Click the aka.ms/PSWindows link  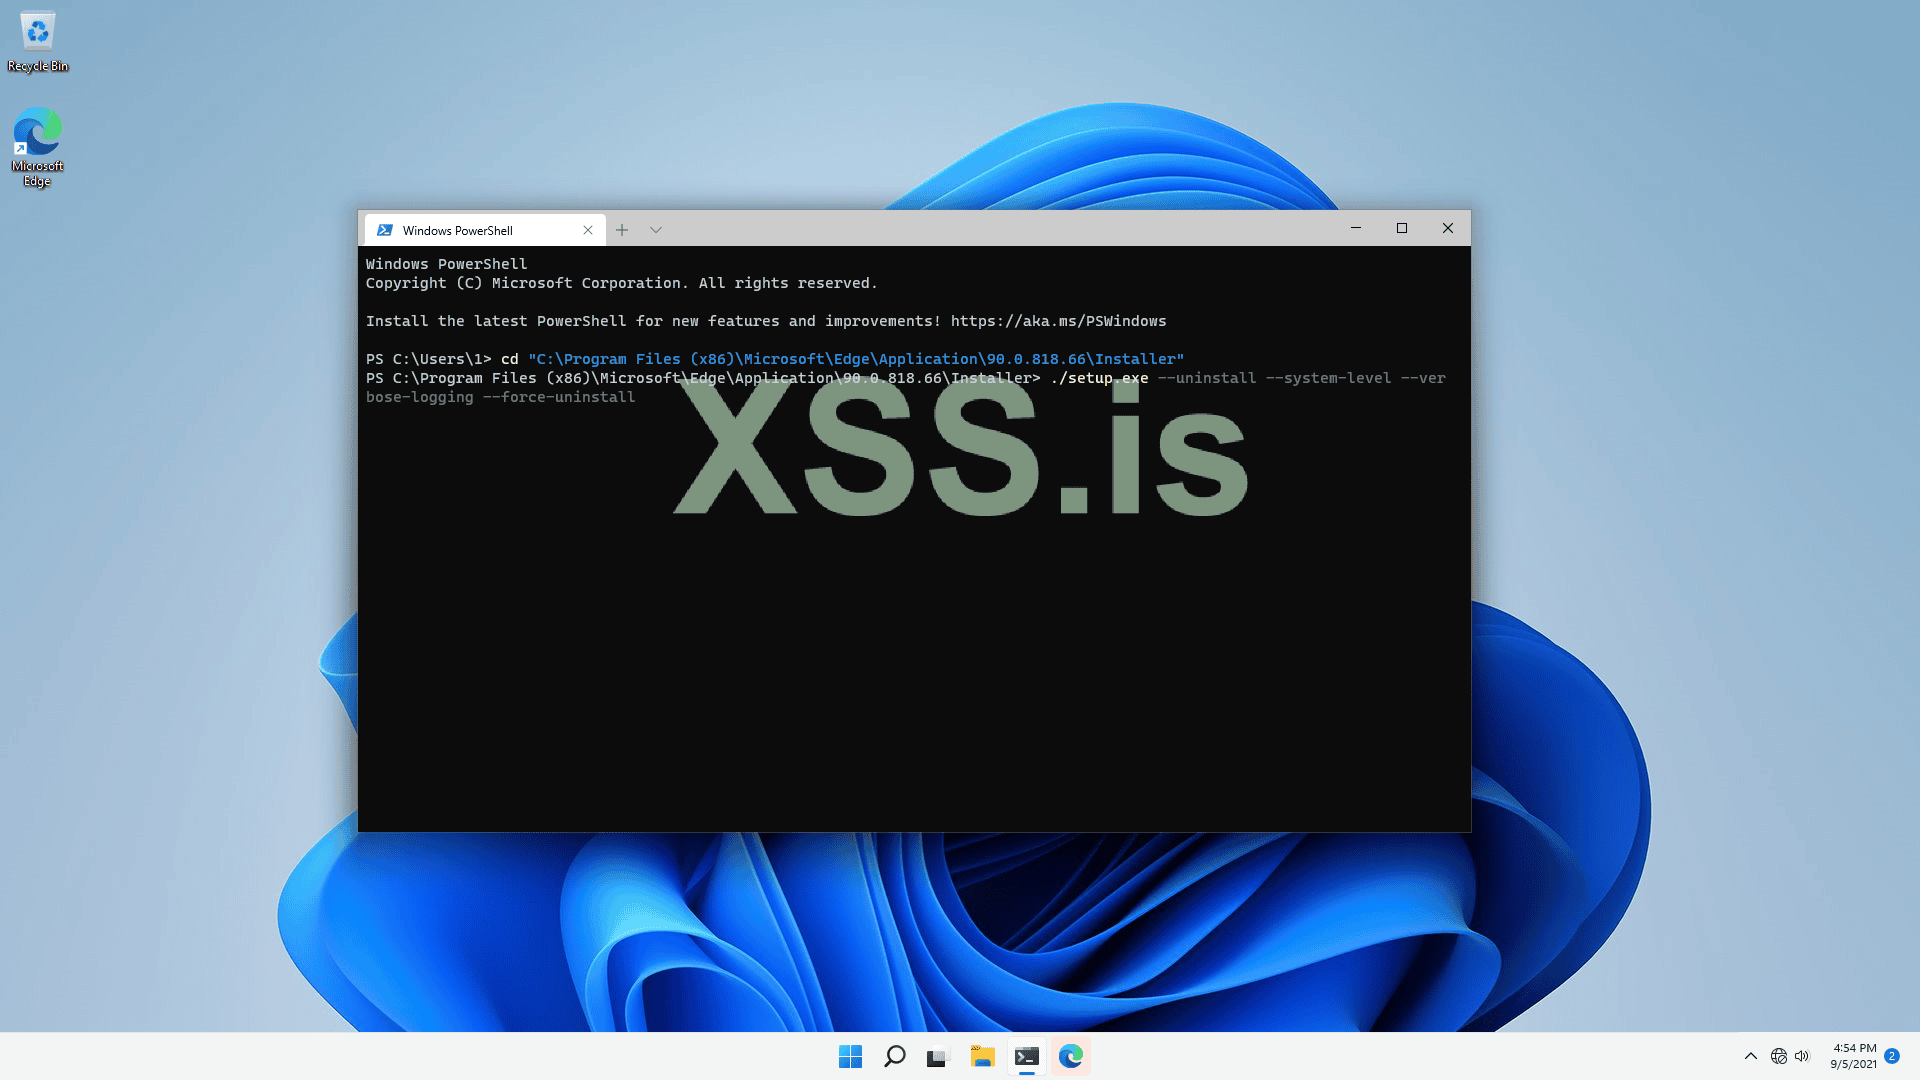[1058, 321]
